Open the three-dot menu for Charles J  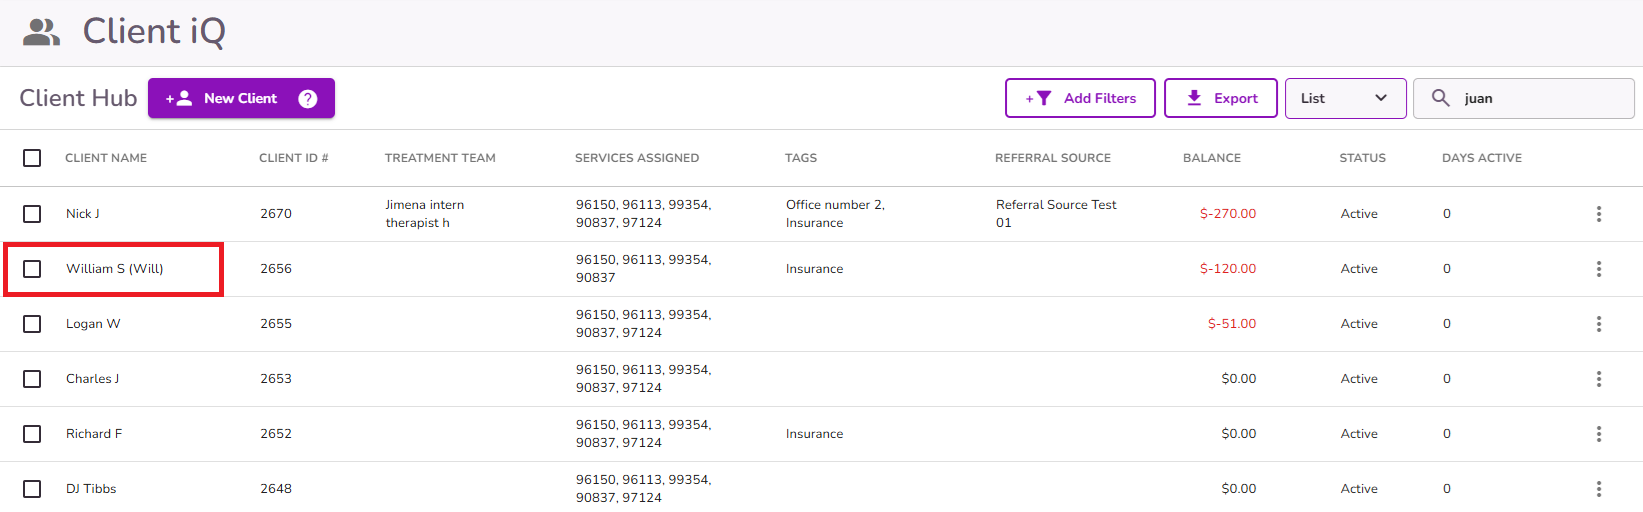(x=1599, y=379)
